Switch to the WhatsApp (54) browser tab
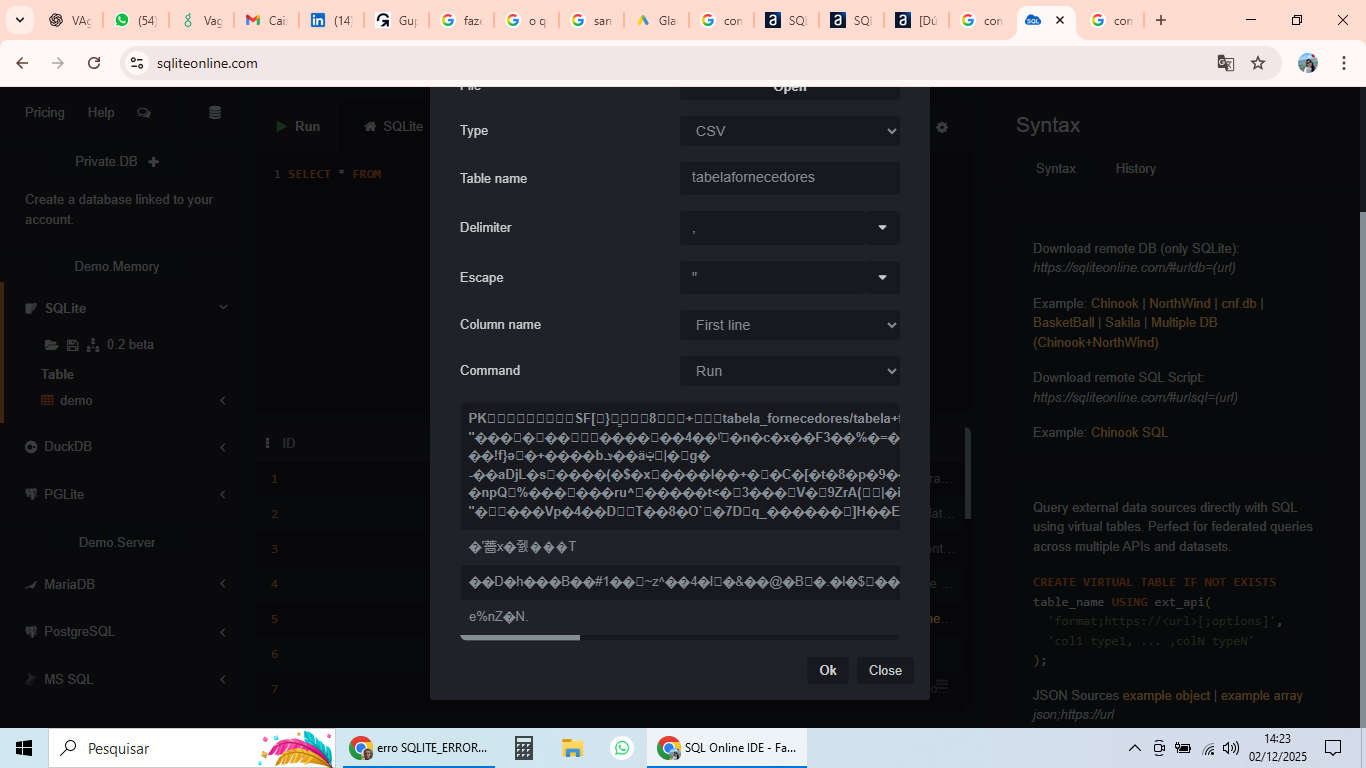1366x768 pixels. coord(136,20)
